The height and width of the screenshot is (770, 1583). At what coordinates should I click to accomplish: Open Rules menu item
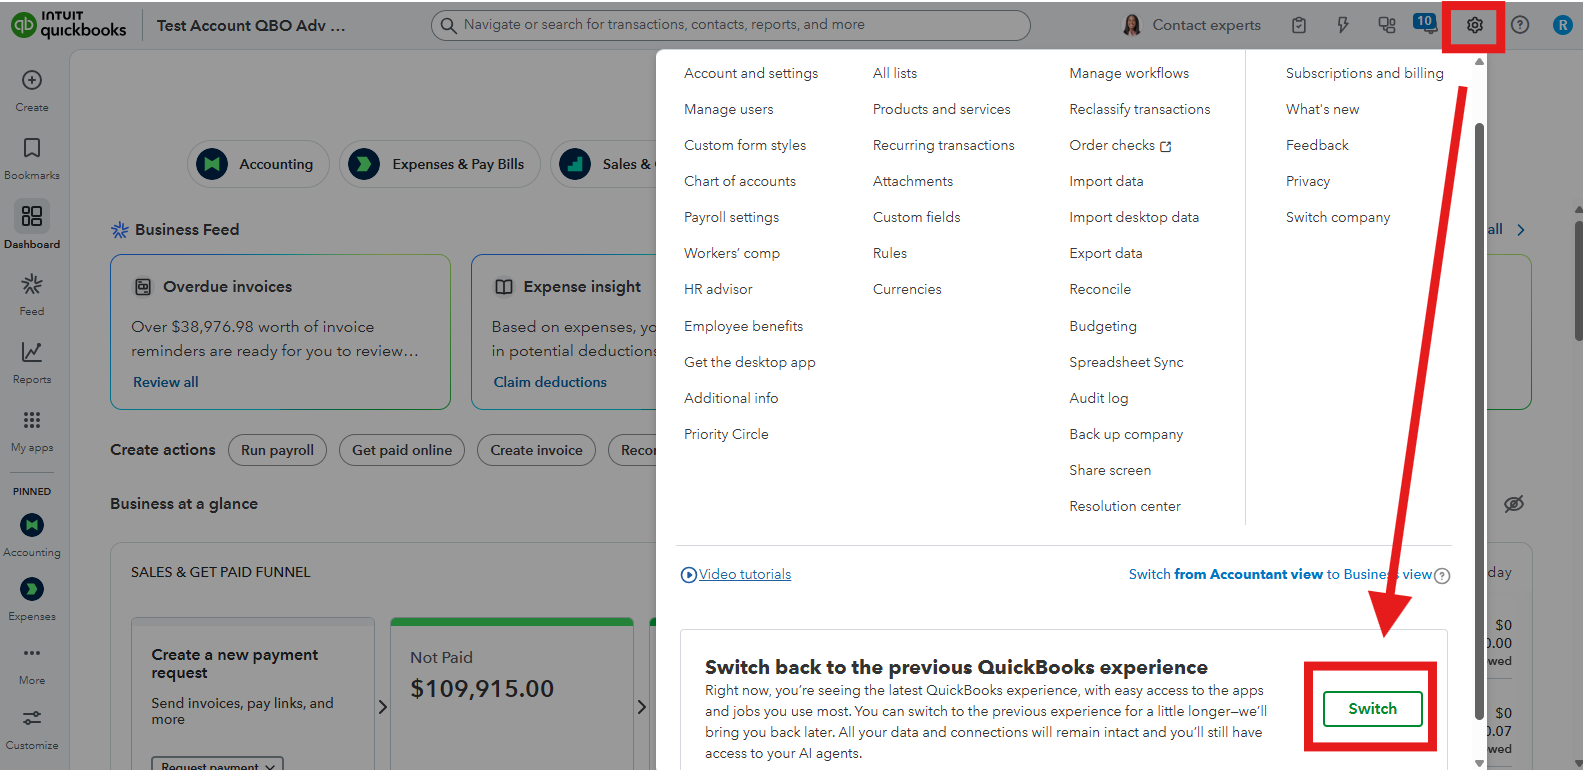(890, 253)
